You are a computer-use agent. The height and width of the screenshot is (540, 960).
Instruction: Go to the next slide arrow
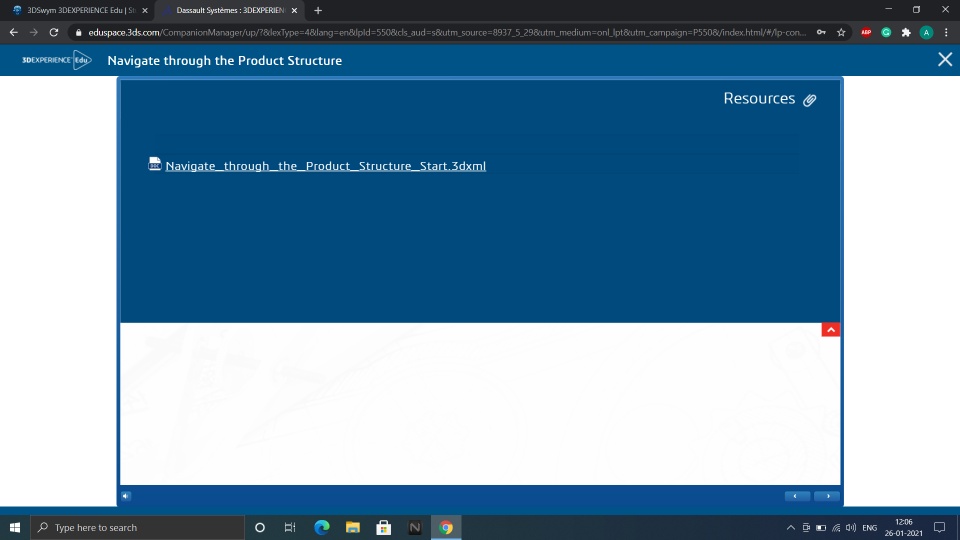[827, 496]
